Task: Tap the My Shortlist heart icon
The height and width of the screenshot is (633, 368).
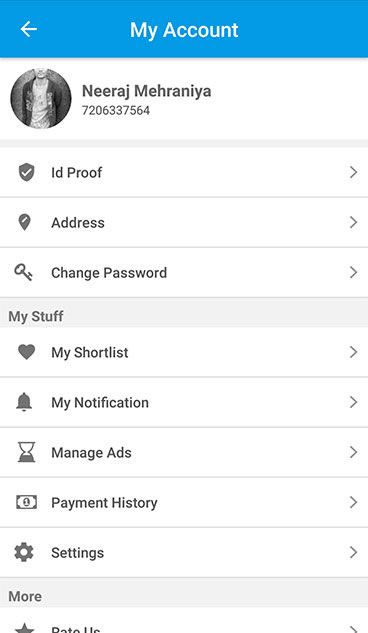Action: point(26,352)
